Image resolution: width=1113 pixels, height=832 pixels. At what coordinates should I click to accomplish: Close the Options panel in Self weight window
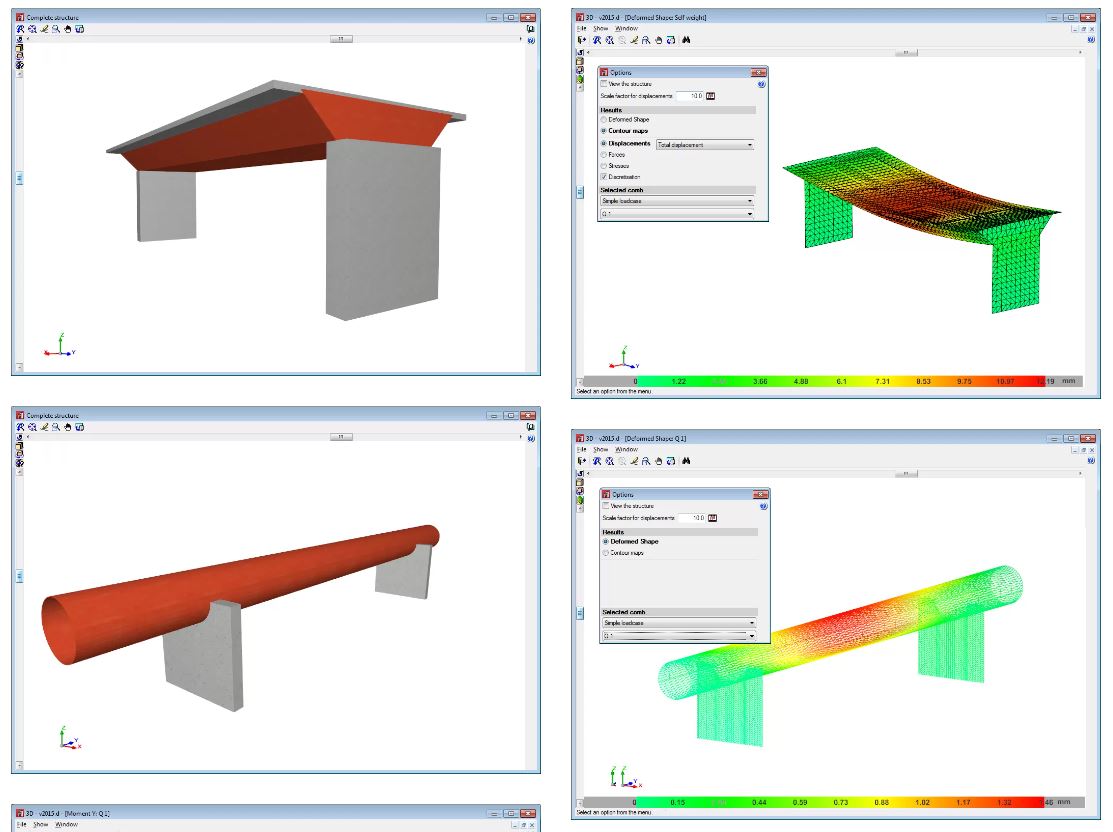[x=759, y=73]
